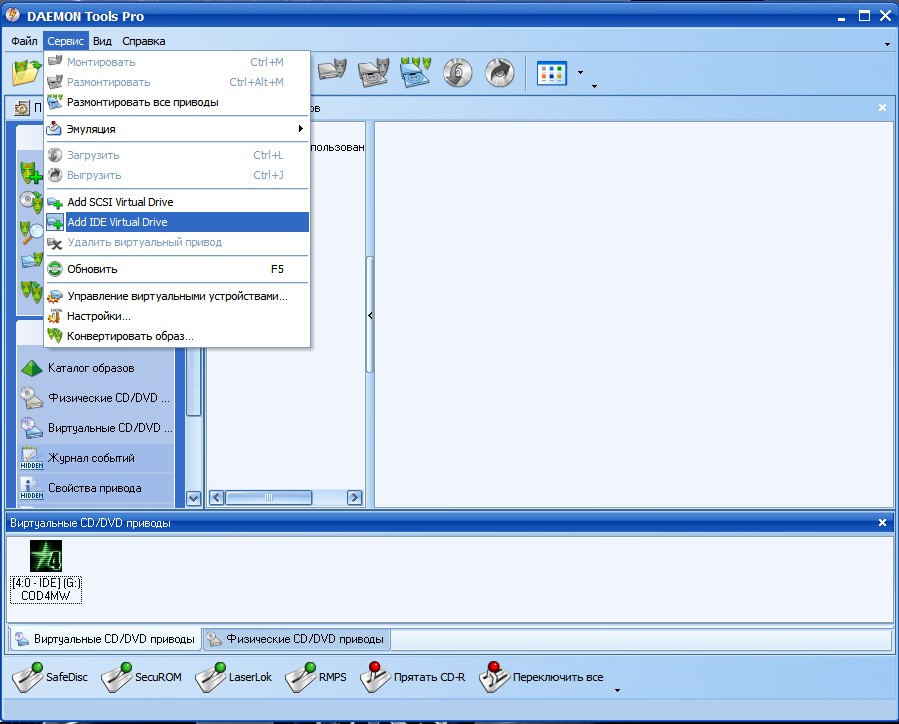Close the Виртуальные CD/DVD приводы panel
The width and height of the screenshot is (899, 724).
[882, 523]
